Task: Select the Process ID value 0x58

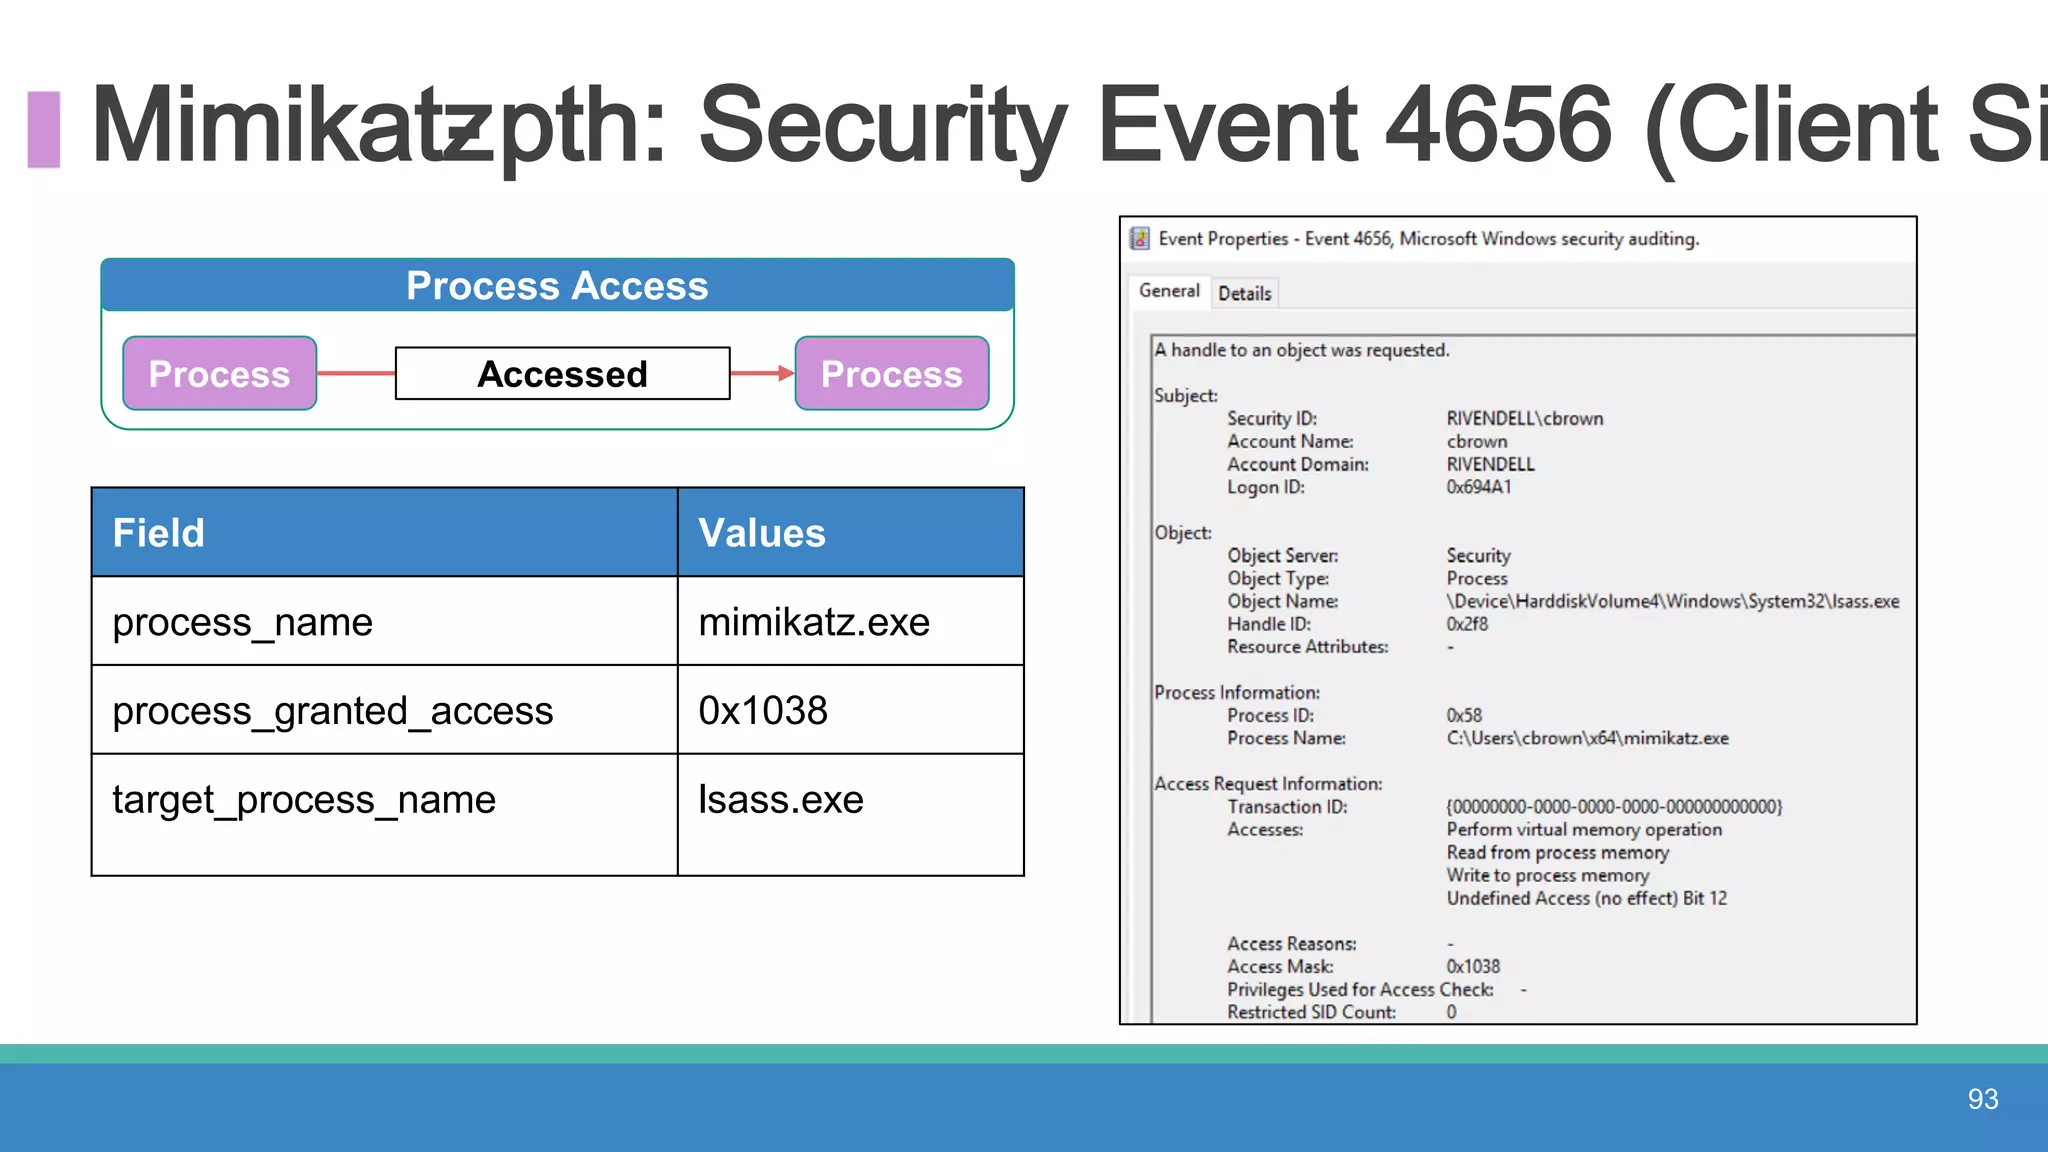Action: 1464,715
